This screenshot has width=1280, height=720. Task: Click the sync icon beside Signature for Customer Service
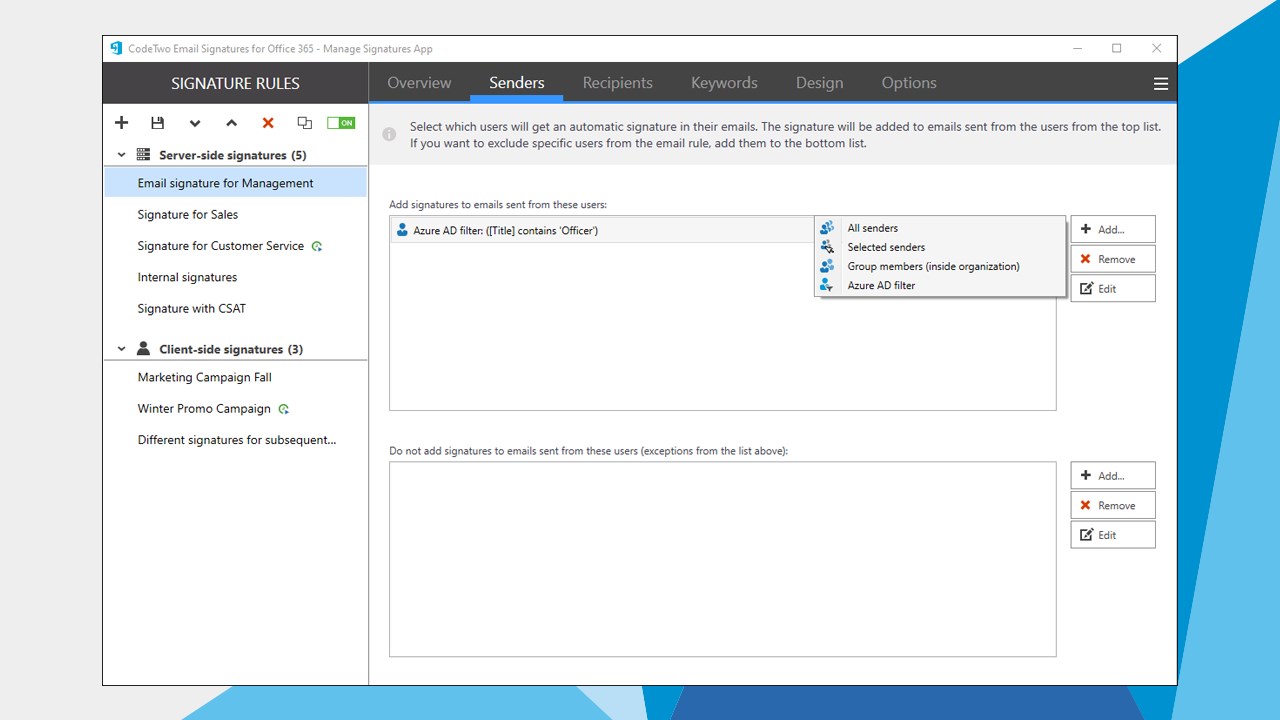point(317,246)
